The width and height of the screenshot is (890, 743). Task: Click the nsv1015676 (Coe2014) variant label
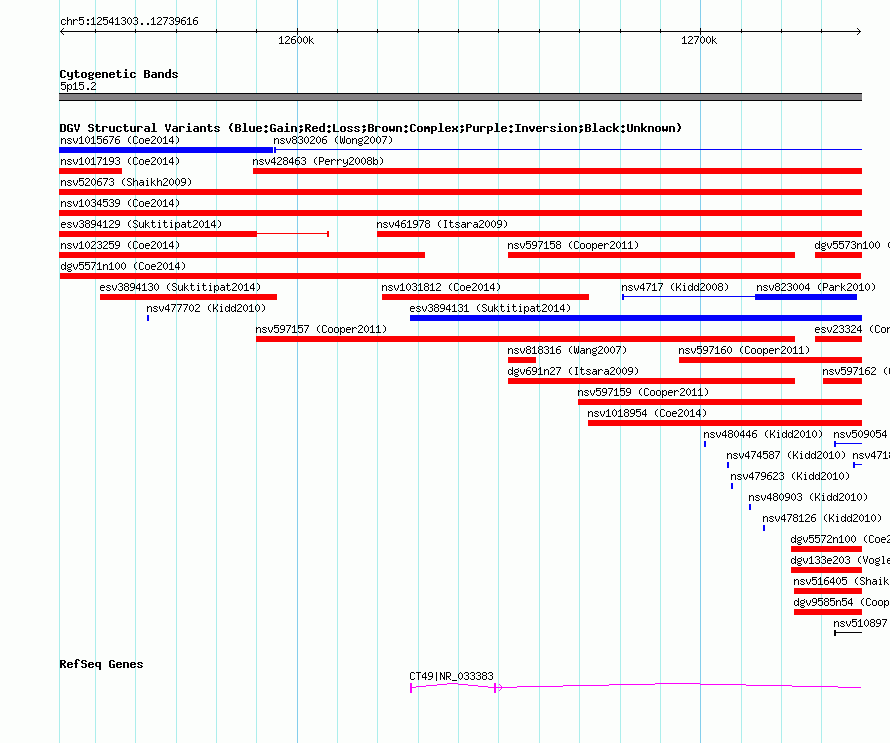[x=120, y=140]
